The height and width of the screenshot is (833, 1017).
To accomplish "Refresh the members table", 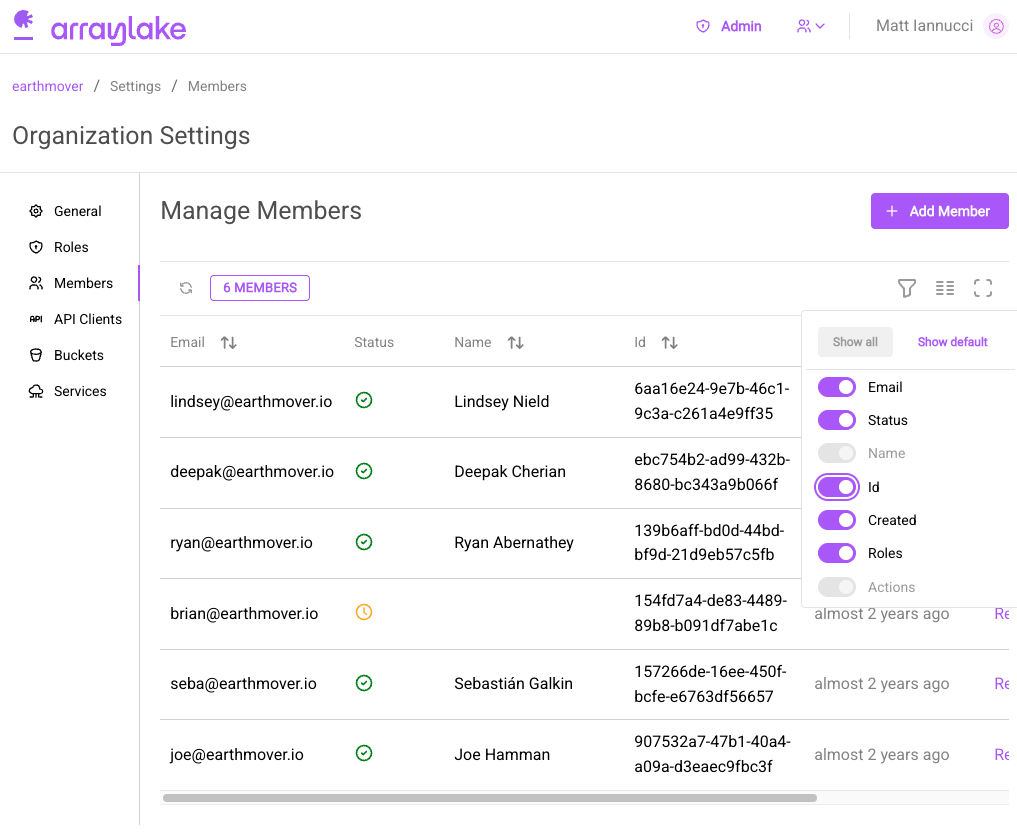I will [x=186, y=288].
